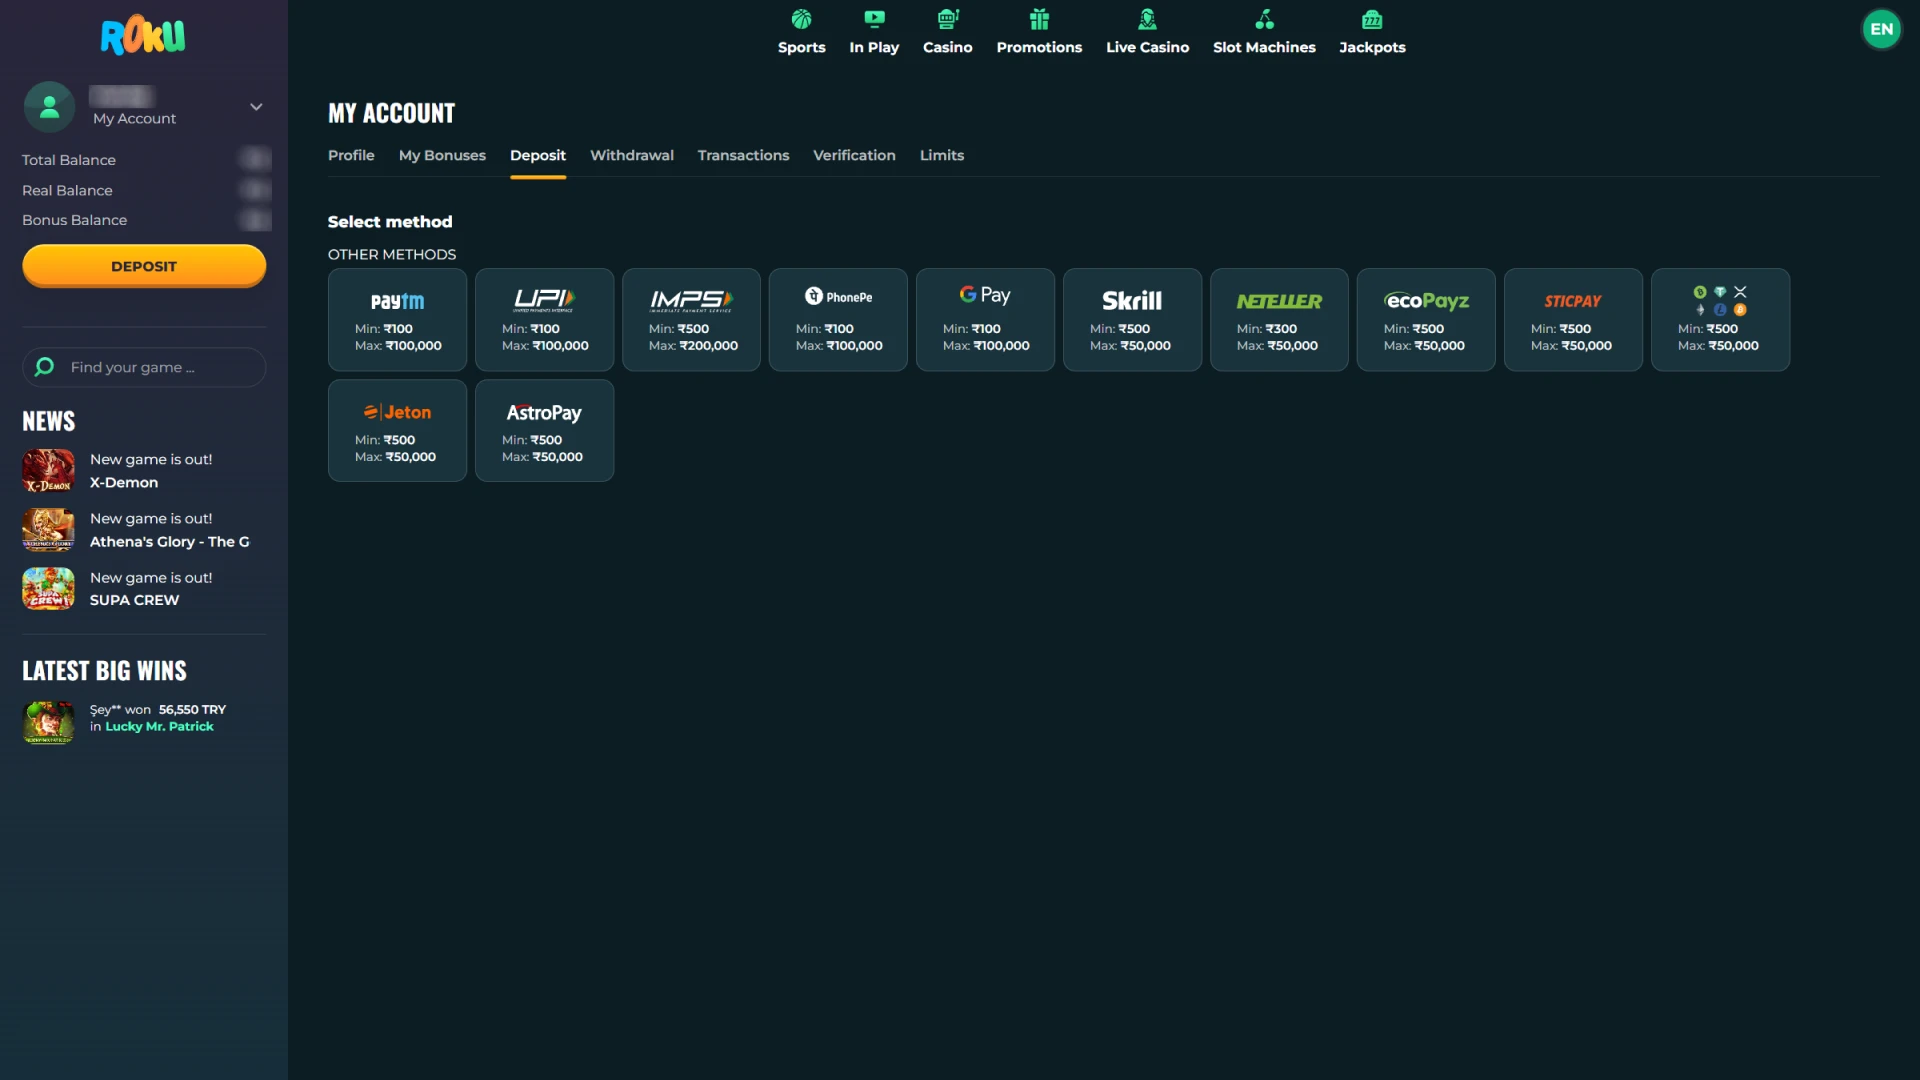Open the EN language selector
The width and height of the screenshot is (1920, 1080).
1881,29
